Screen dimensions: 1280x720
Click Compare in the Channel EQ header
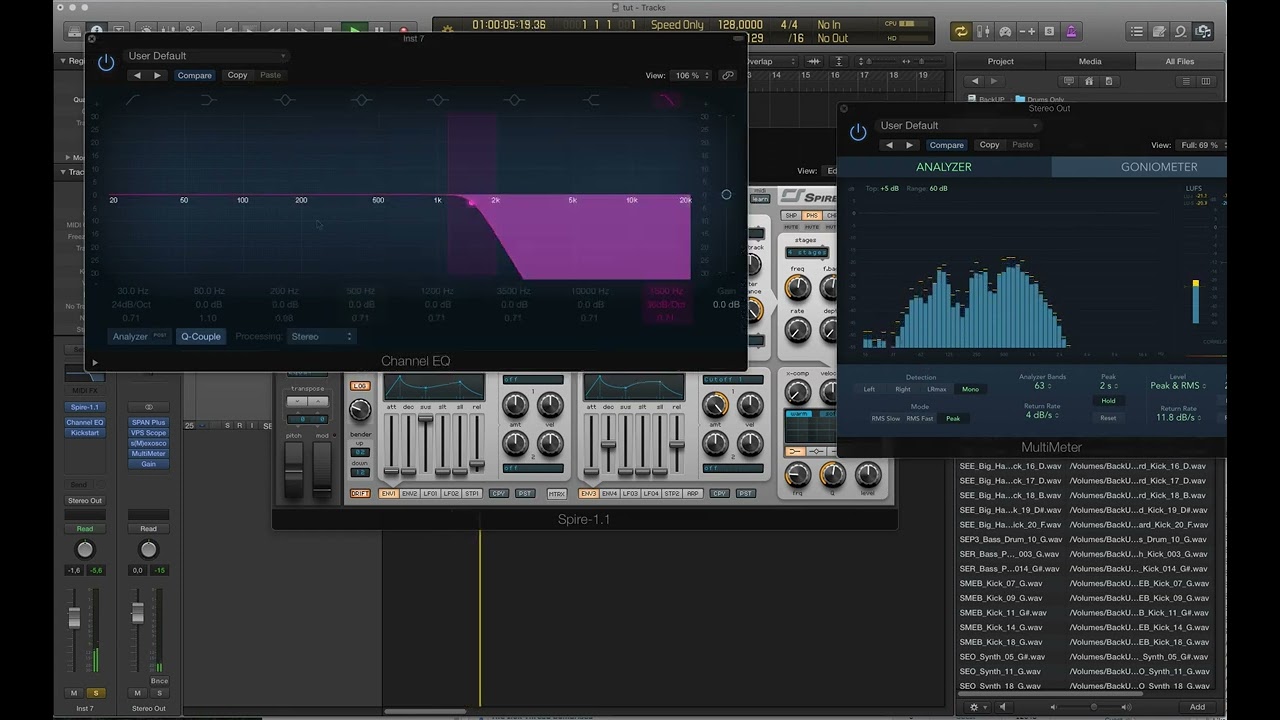195,76
